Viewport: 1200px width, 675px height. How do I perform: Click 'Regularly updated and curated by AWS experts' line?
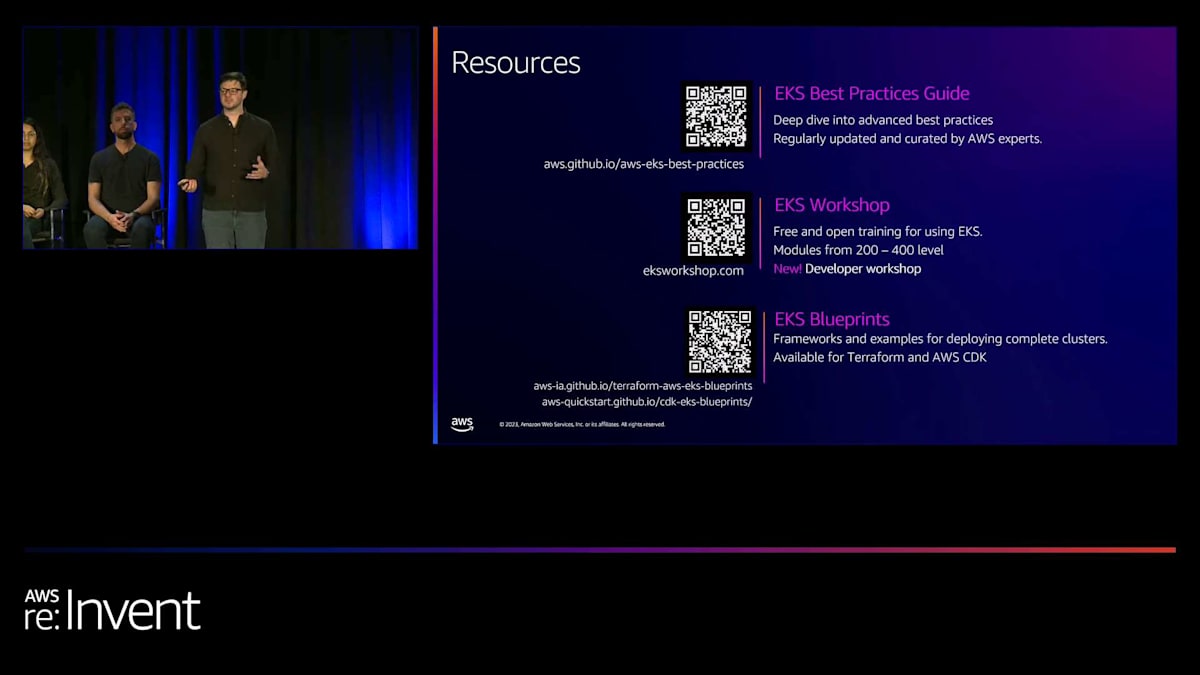908,139
